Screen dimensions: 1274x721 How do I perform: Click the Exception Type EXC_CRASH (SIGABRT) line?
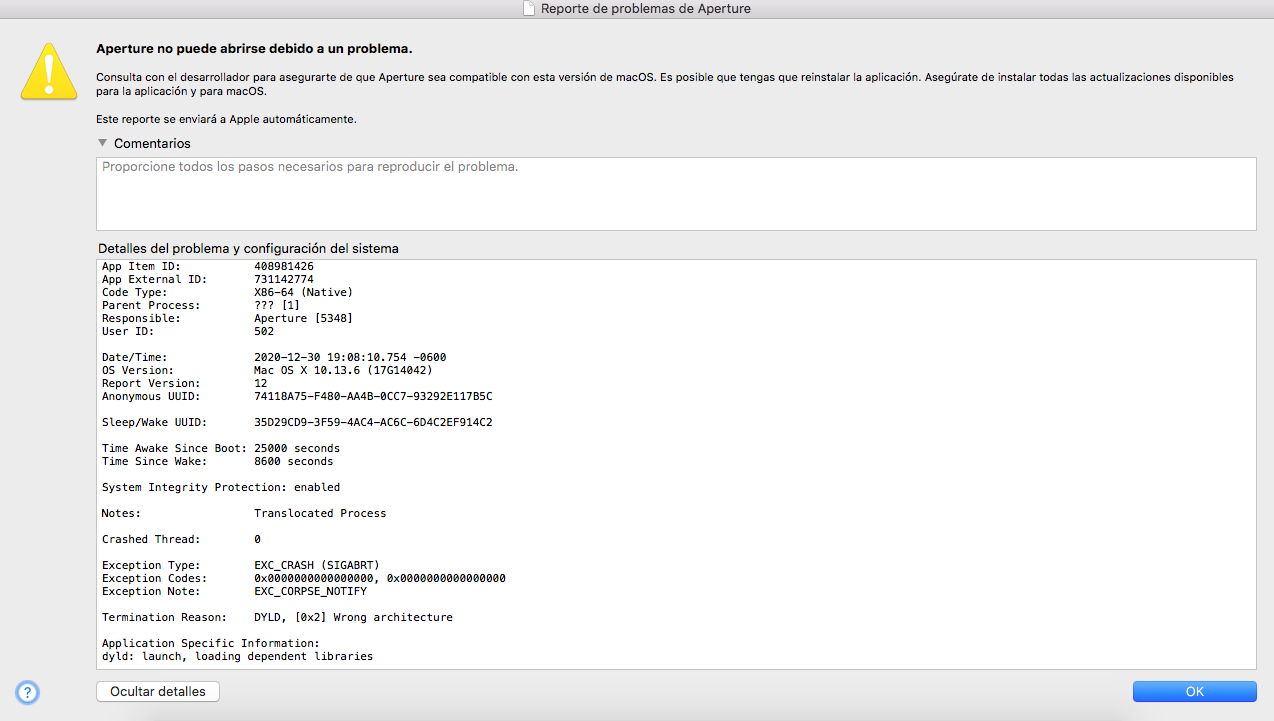[x=241, y=566]
